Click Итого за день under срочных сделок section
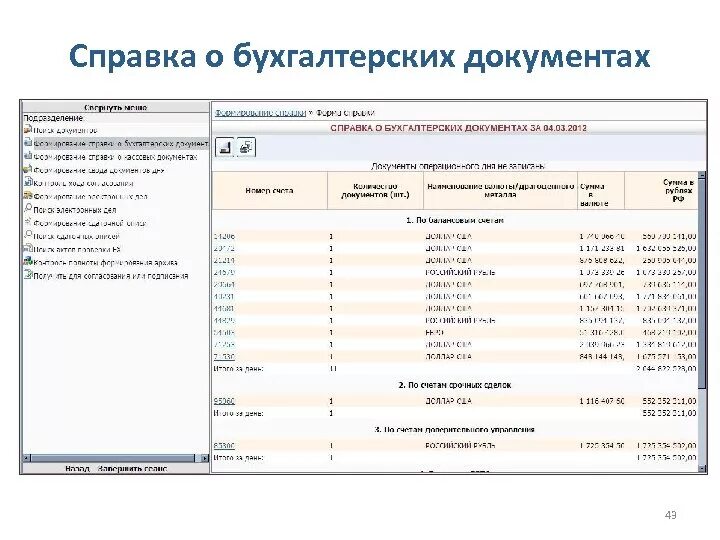 pos(238,413)
